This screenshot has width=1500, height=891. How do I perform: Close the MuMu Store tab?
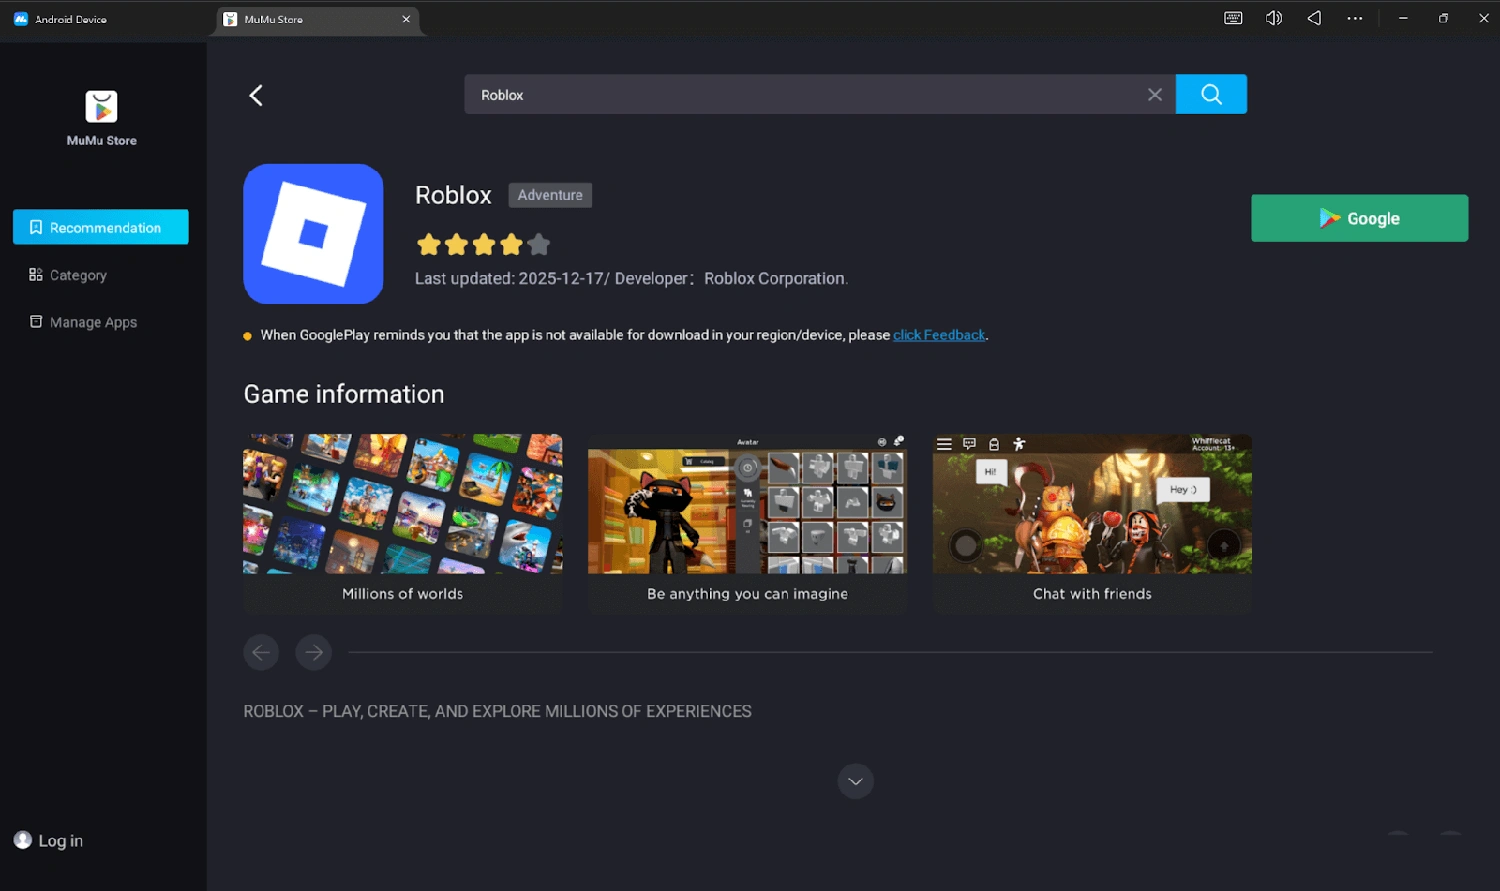pyautogui.click(x=406, y=19)
